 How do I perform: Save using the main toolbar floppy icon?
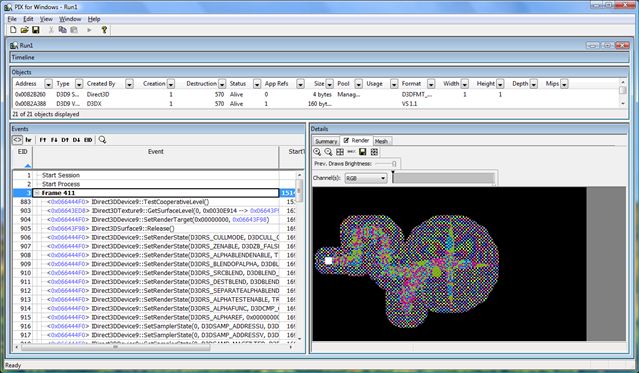click(x=36, y=30)
